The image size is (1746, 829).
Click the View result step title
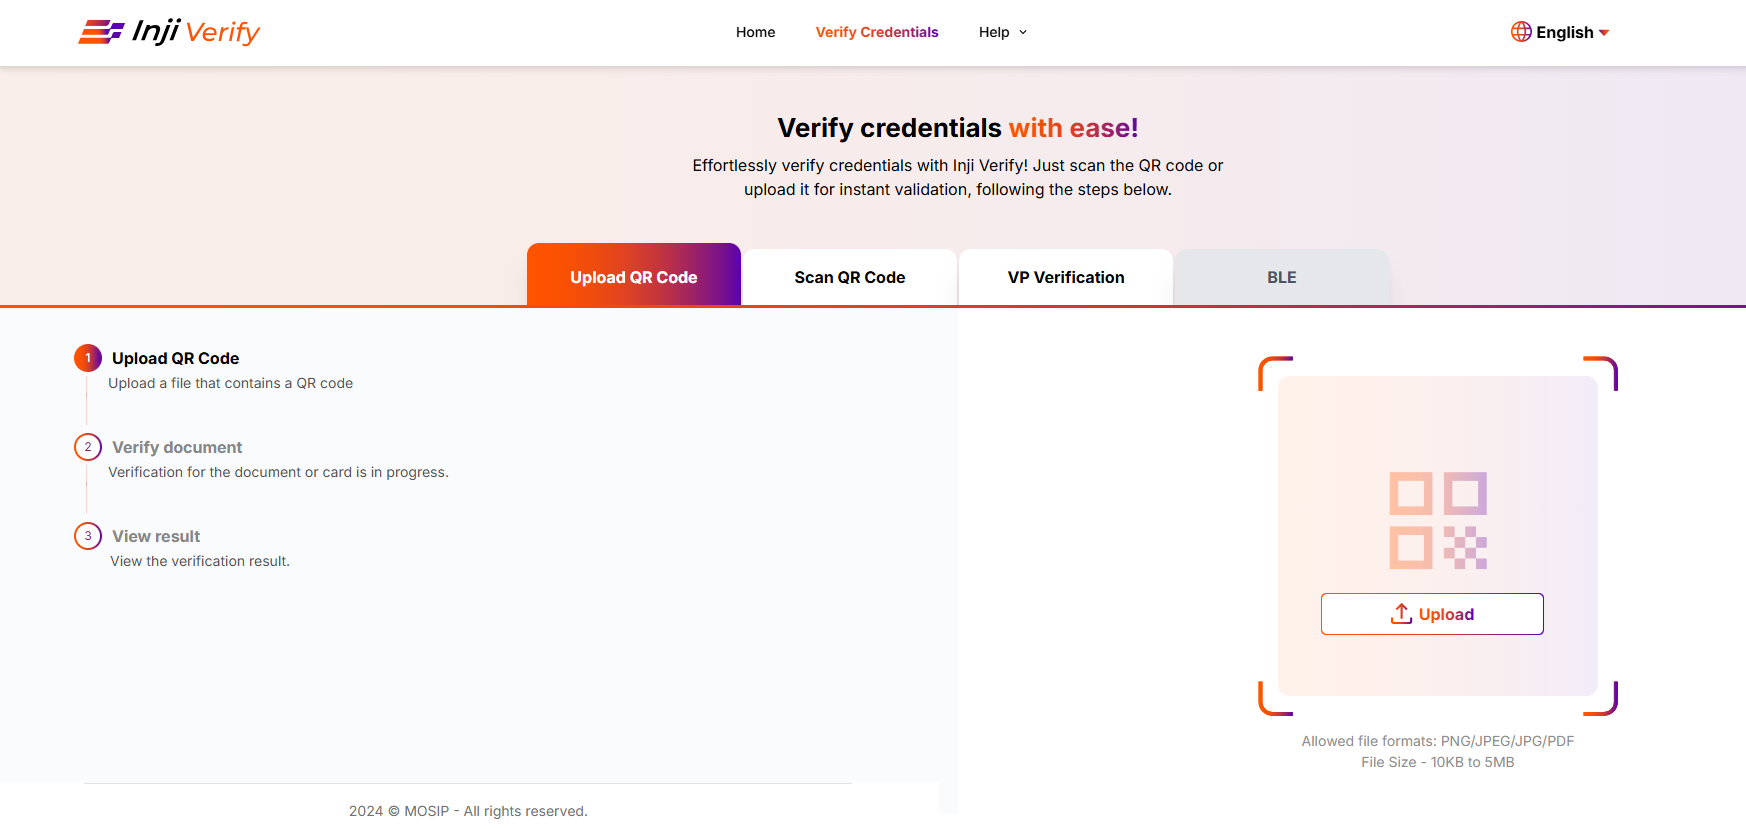pyautogui.click(x=156, y=536)
